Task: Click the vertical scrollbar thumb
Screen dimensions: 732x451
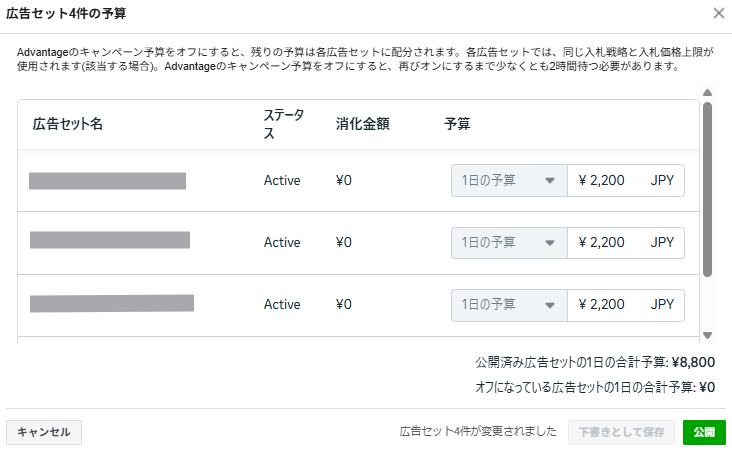Action: pos(707,190)
